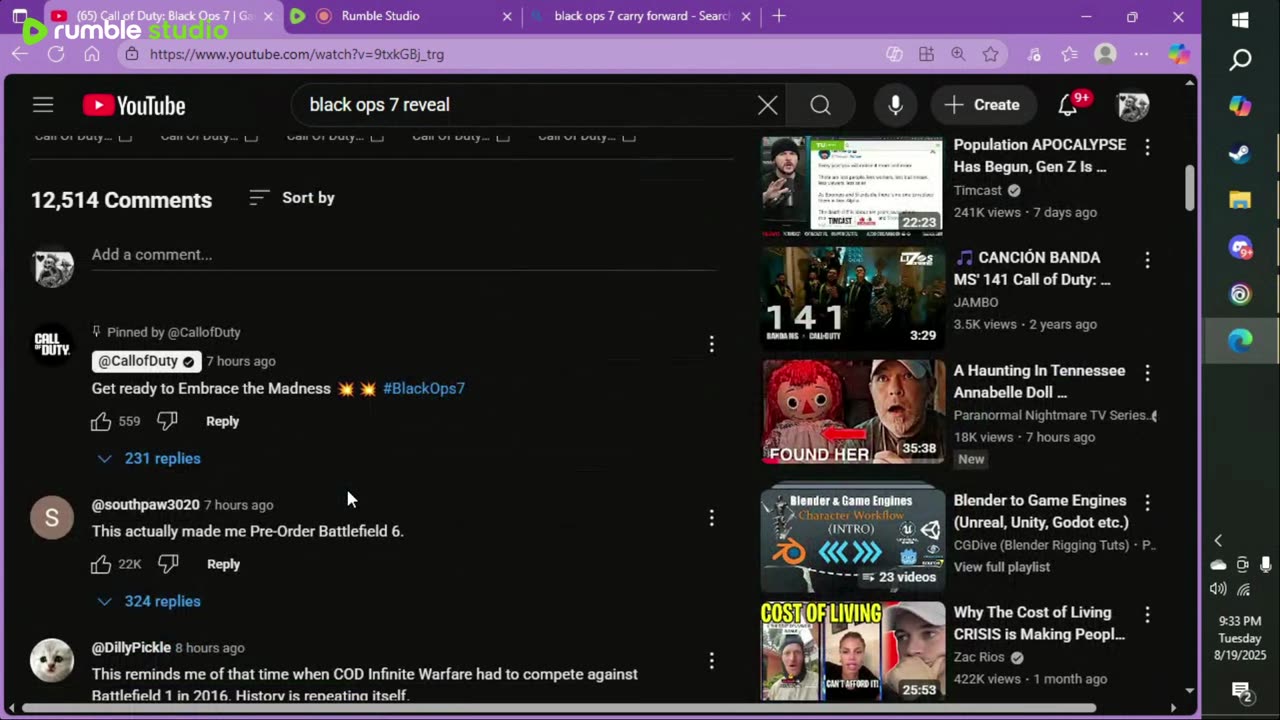Open YouTube notifications bell
Screen dimensions: 1280x720
tap(1068, 105)
